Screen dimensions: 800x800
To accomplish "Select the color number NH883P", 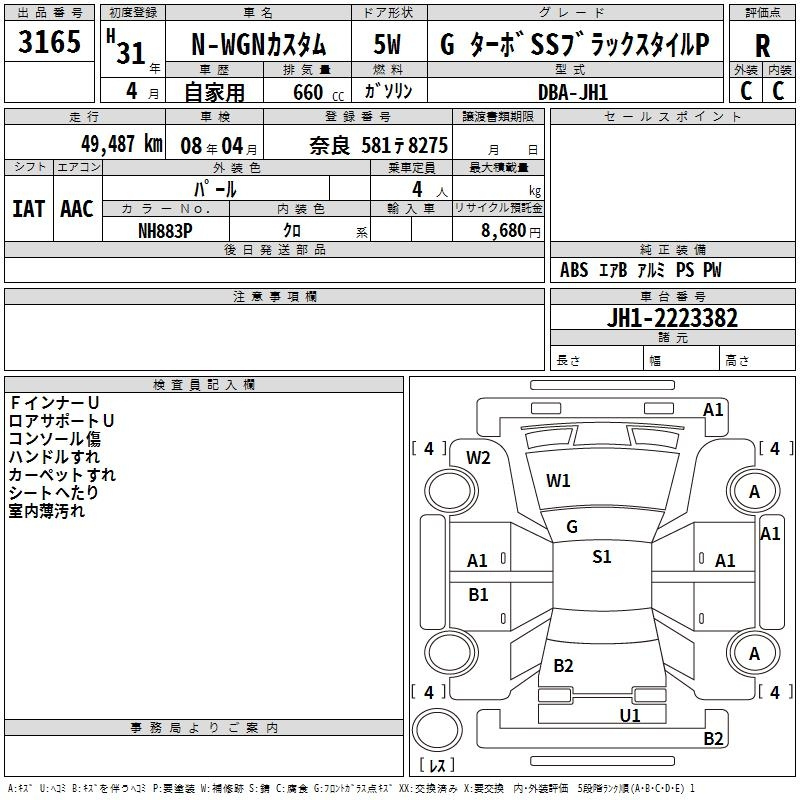I will pyautogui.click(x=166, y=230).
